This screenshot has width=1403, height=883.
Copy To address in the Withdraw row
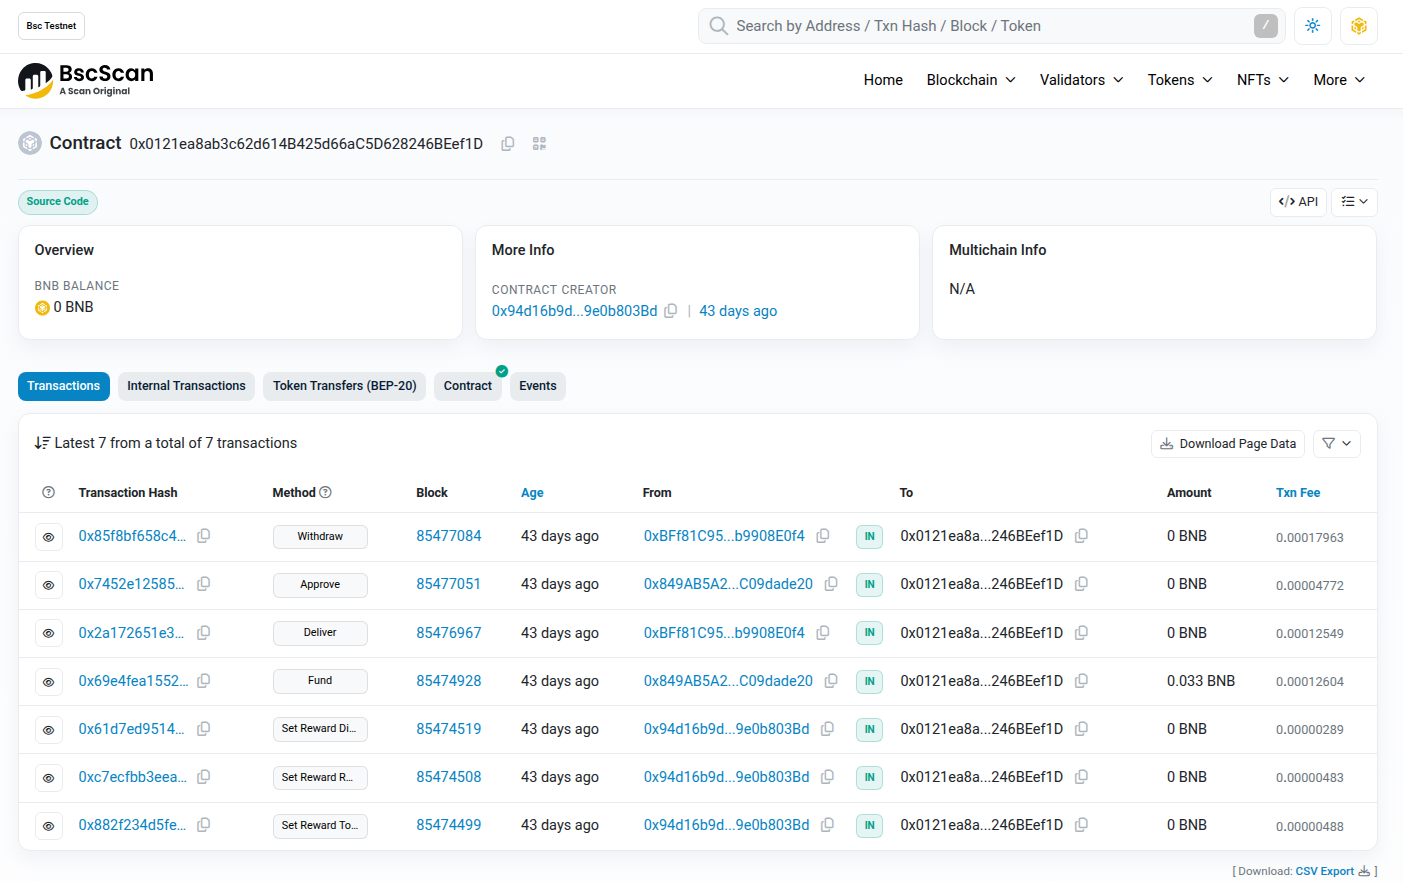tap(1082, 536)
